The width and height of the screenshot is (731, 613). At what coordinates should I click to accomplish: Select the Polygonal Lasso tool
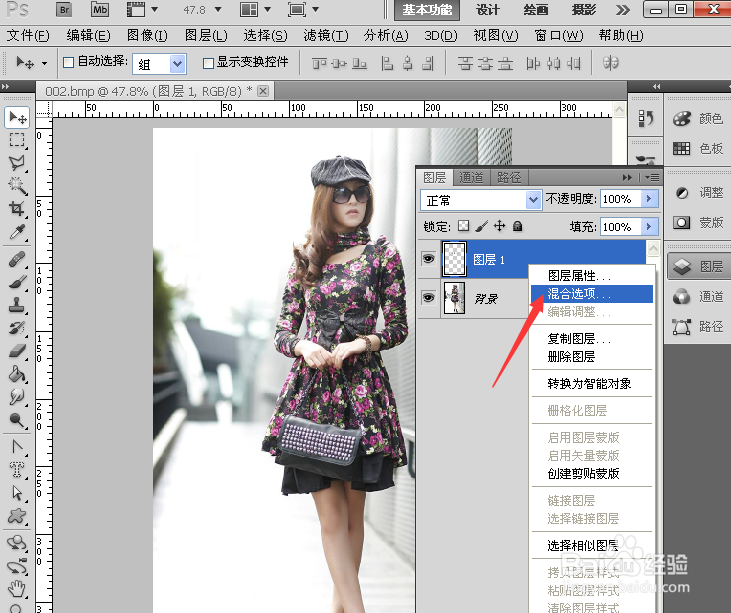pos(17,163)
